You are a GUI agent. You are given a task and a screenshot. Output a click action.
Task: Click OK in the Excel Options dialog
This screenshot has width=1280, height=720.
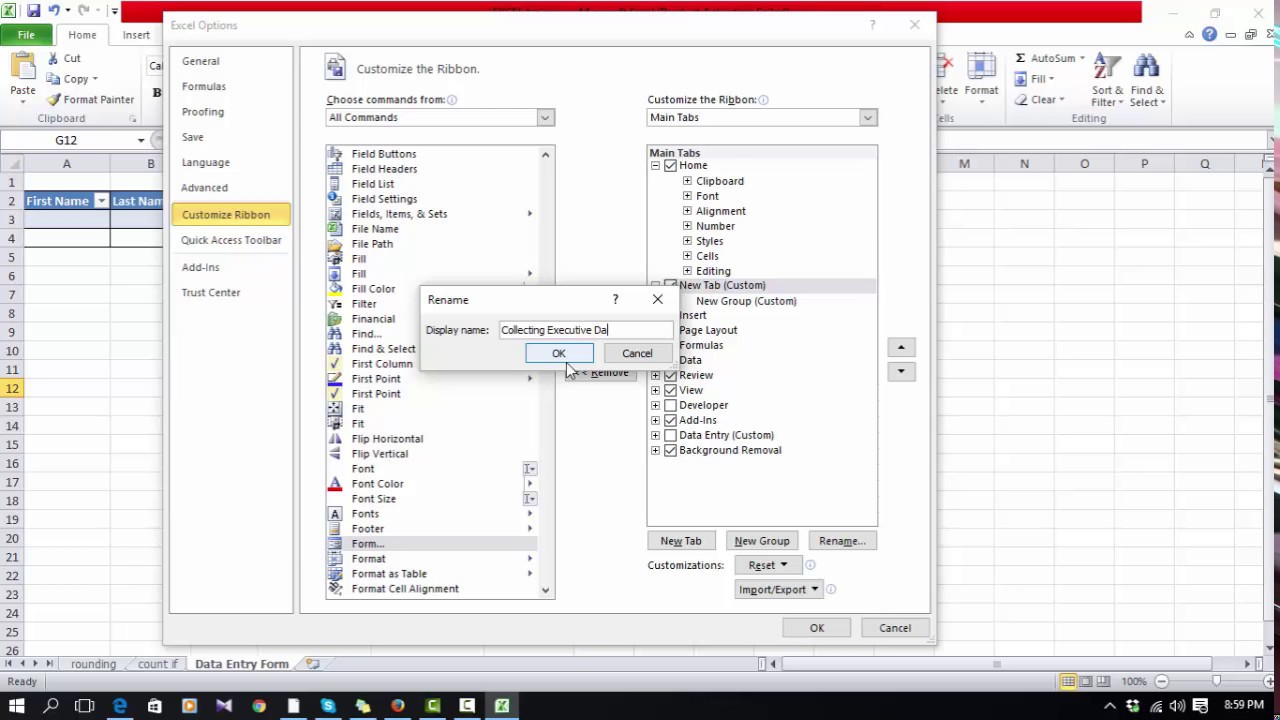click(817, 628)
